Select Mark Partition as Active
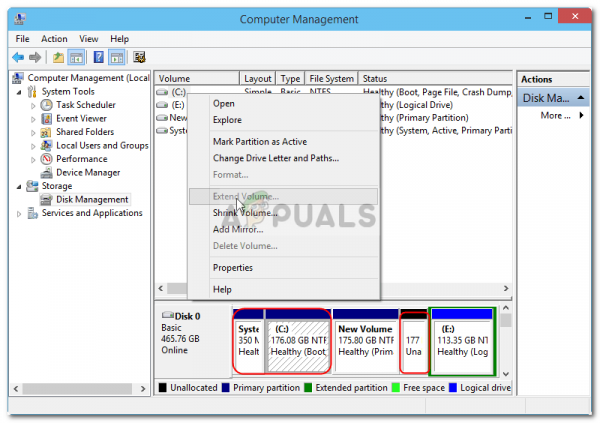This screenshot has width=600, height=423. pyautogui.click(x=284, y=142)
